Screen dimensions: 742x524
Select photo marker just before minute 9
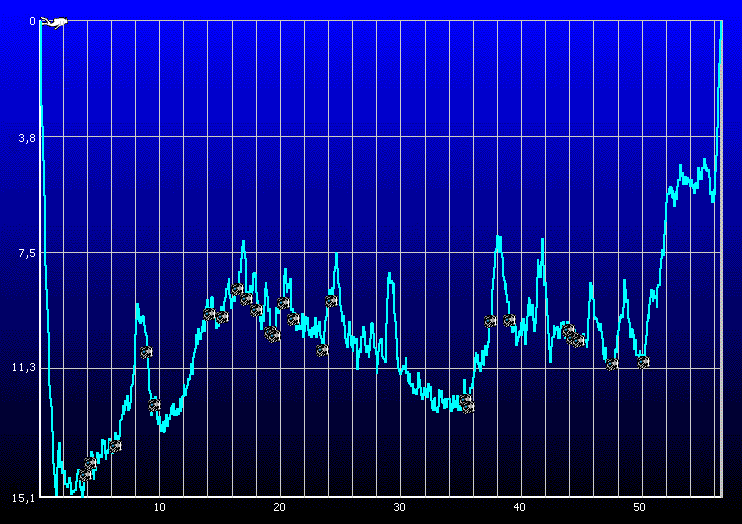146,352
